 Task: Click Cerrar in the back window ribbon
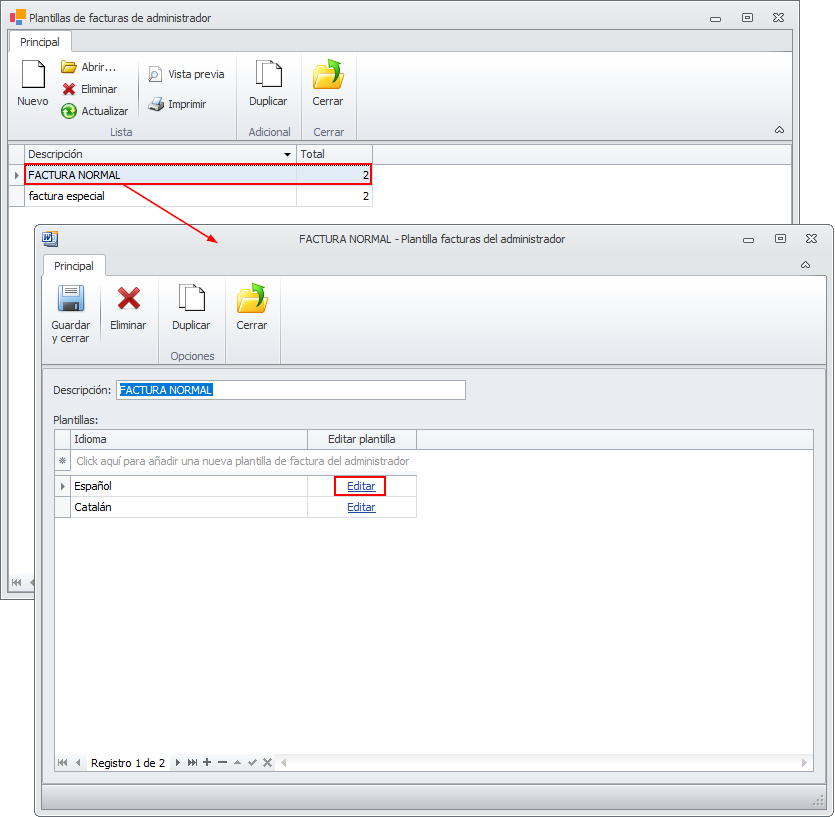(x=328, y=83)
